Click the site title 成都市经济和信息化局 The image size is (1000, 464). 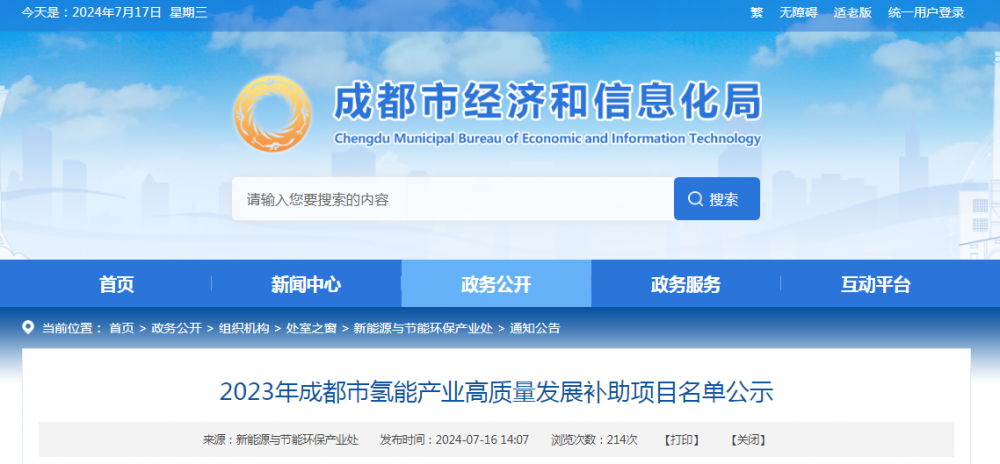[x=547, y=102]
